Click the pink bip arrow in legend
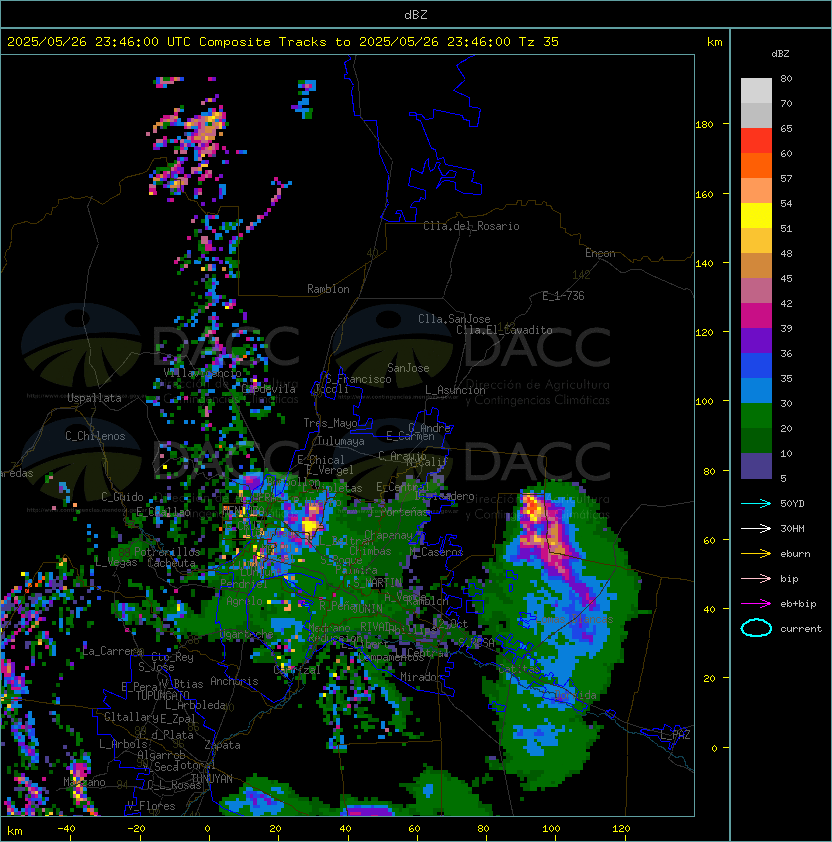The image size is (832, 842). 756,579
